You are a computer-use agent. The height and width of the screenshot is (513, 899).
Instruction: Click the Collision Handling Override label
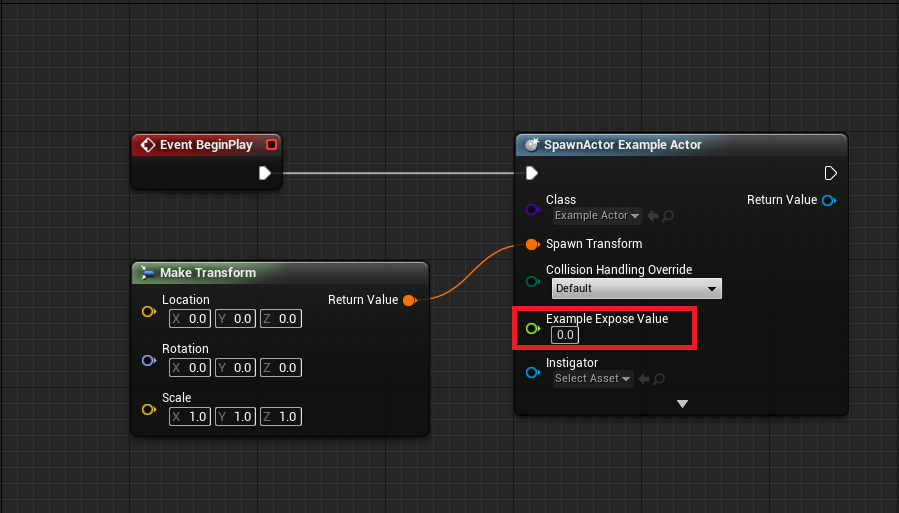coord(619,269)
